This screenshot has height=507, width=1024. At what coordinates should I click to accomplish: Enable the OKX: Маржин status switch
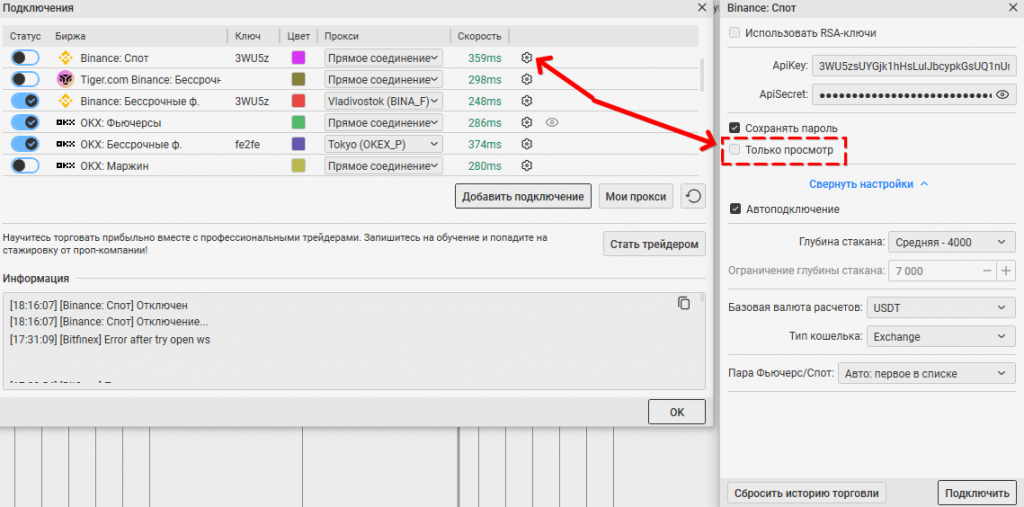coord(25,165)
